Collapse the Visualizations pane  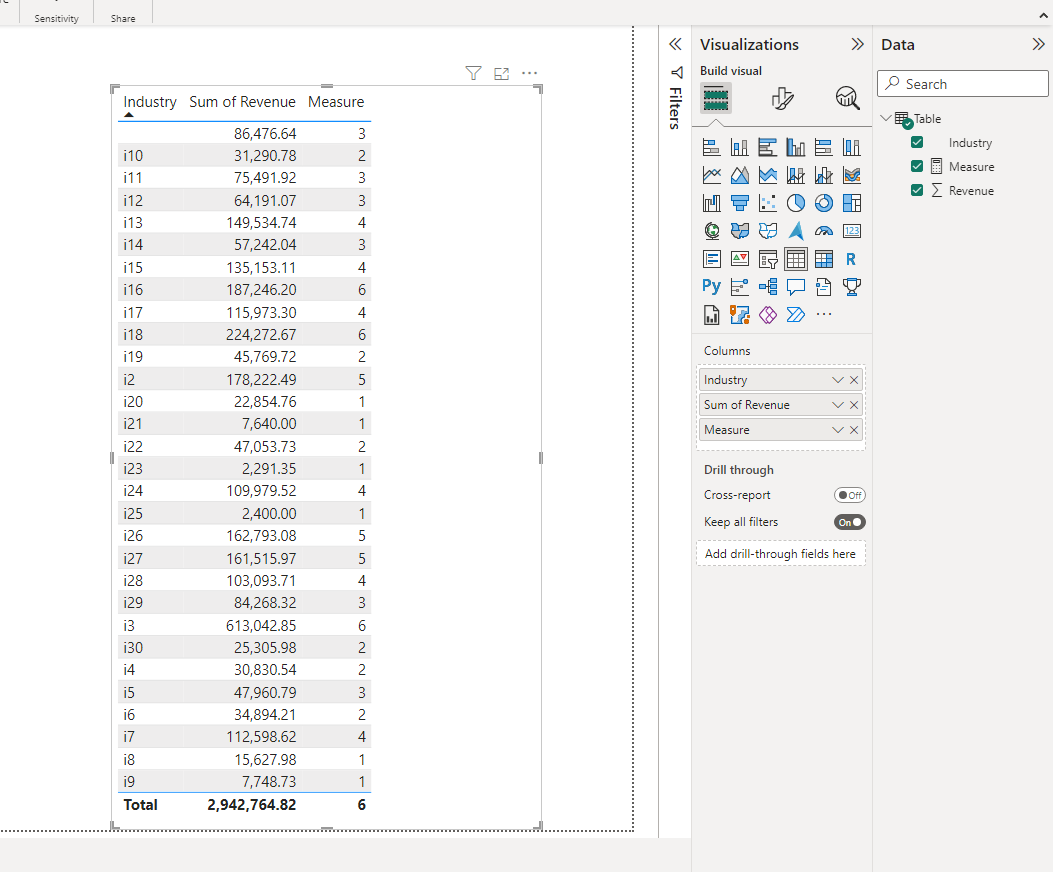(x=858, y=44)
